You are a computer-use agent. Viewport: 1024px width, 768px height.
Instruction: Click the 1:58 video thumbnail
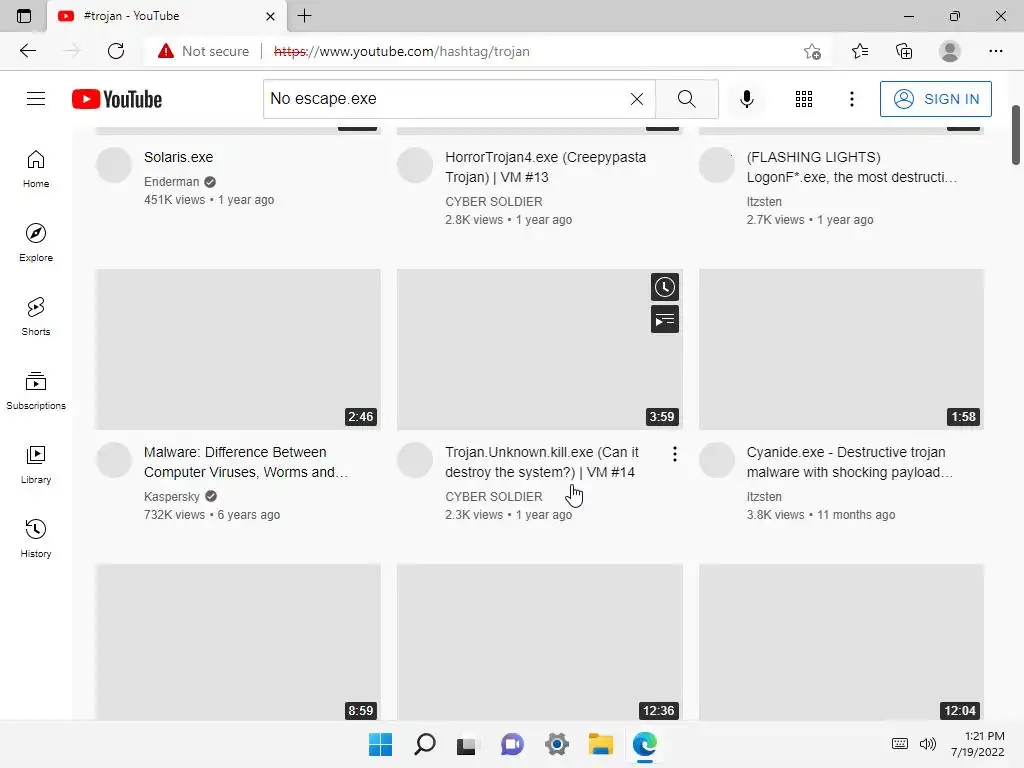click(x=841, y=349)
